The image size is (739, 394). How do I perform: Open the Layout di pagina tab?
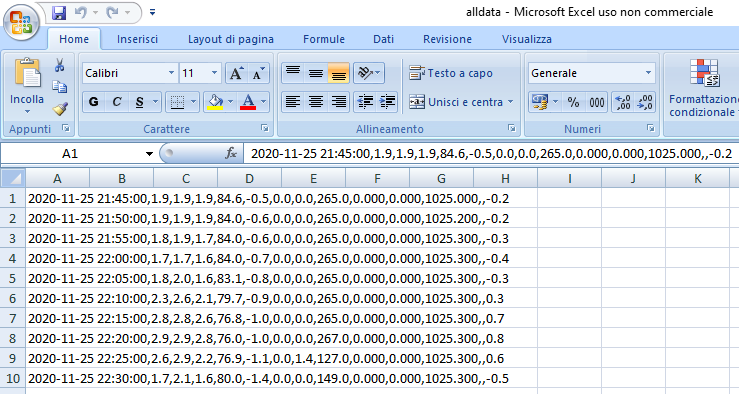(231, 39)
